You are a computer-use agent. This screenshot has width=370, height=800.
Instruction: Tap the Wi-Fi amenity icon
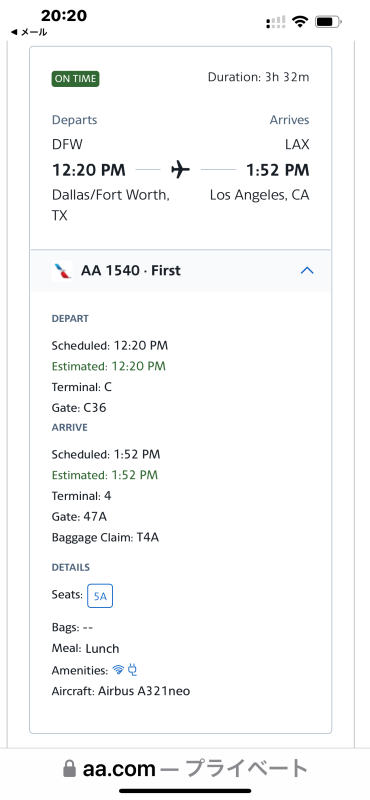coord(118,670)
